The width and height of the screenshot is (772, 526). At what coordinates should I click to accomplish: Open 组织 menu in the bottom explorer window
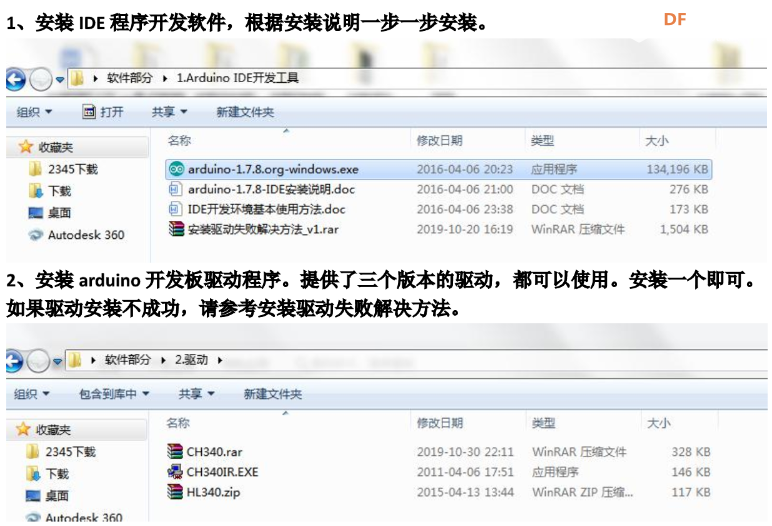tap(32, 394)
